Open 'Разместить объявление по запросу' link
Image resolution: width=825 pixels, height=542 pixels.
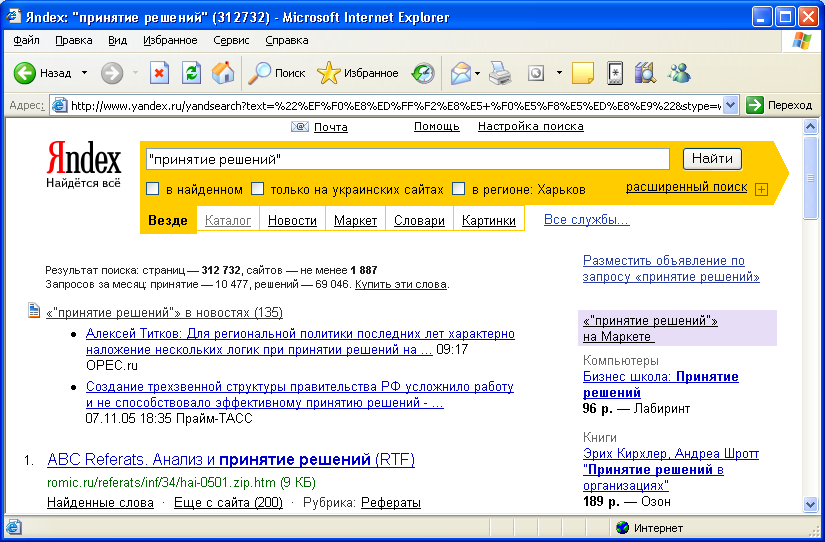[671, 268]
